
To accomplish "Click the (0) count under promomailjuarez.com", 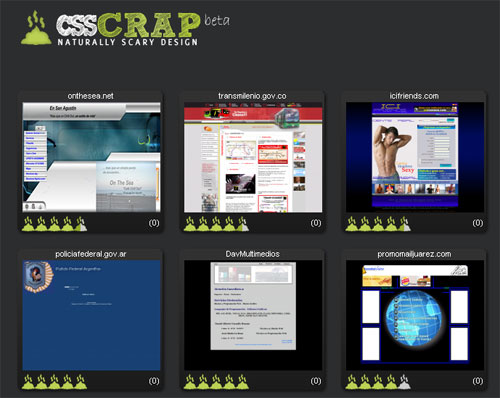I will [477, 381].
